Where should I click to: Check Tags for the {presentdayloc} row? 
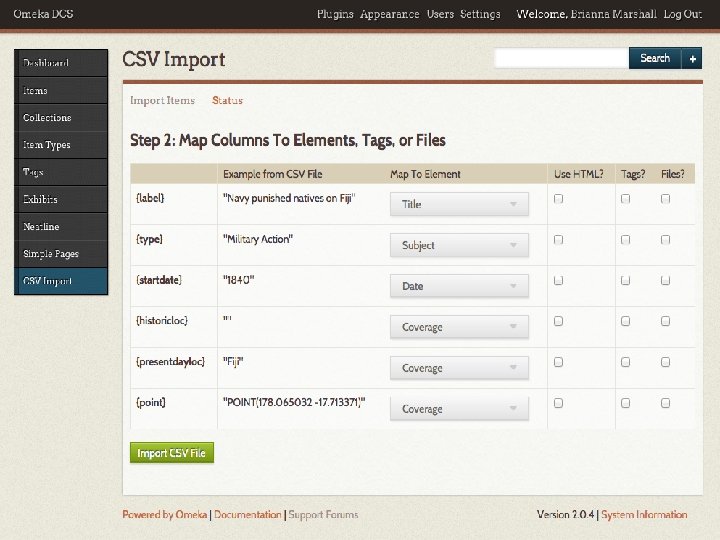(625, 362)
